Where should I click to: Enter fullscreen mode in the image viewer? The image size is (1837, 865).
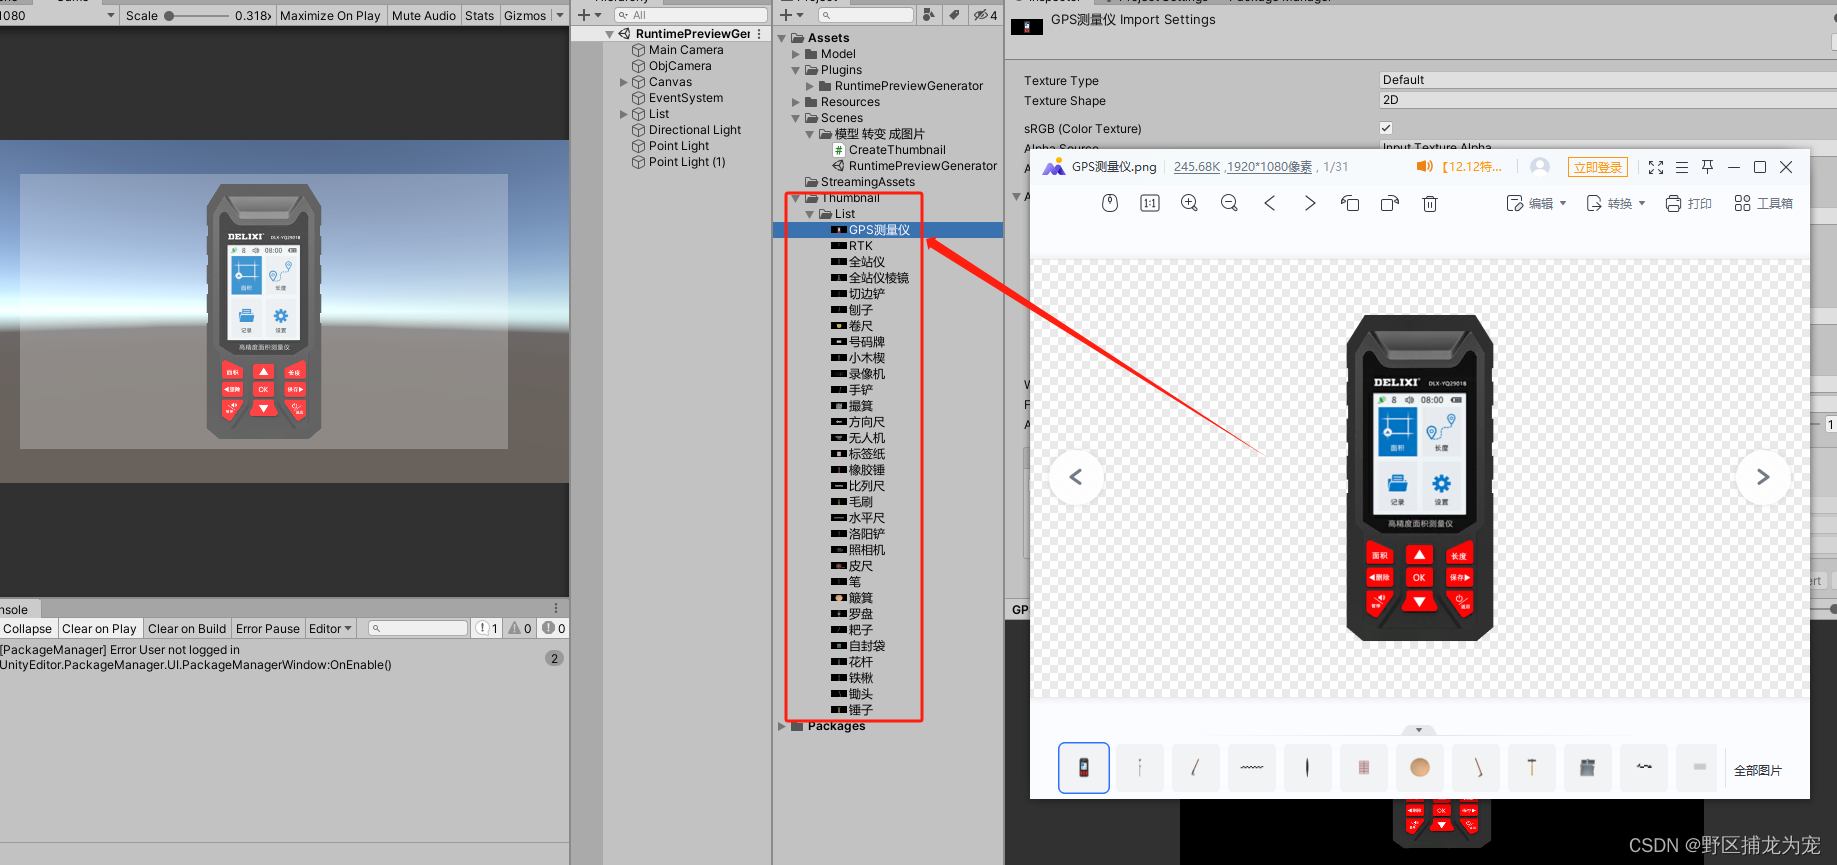1656,167
